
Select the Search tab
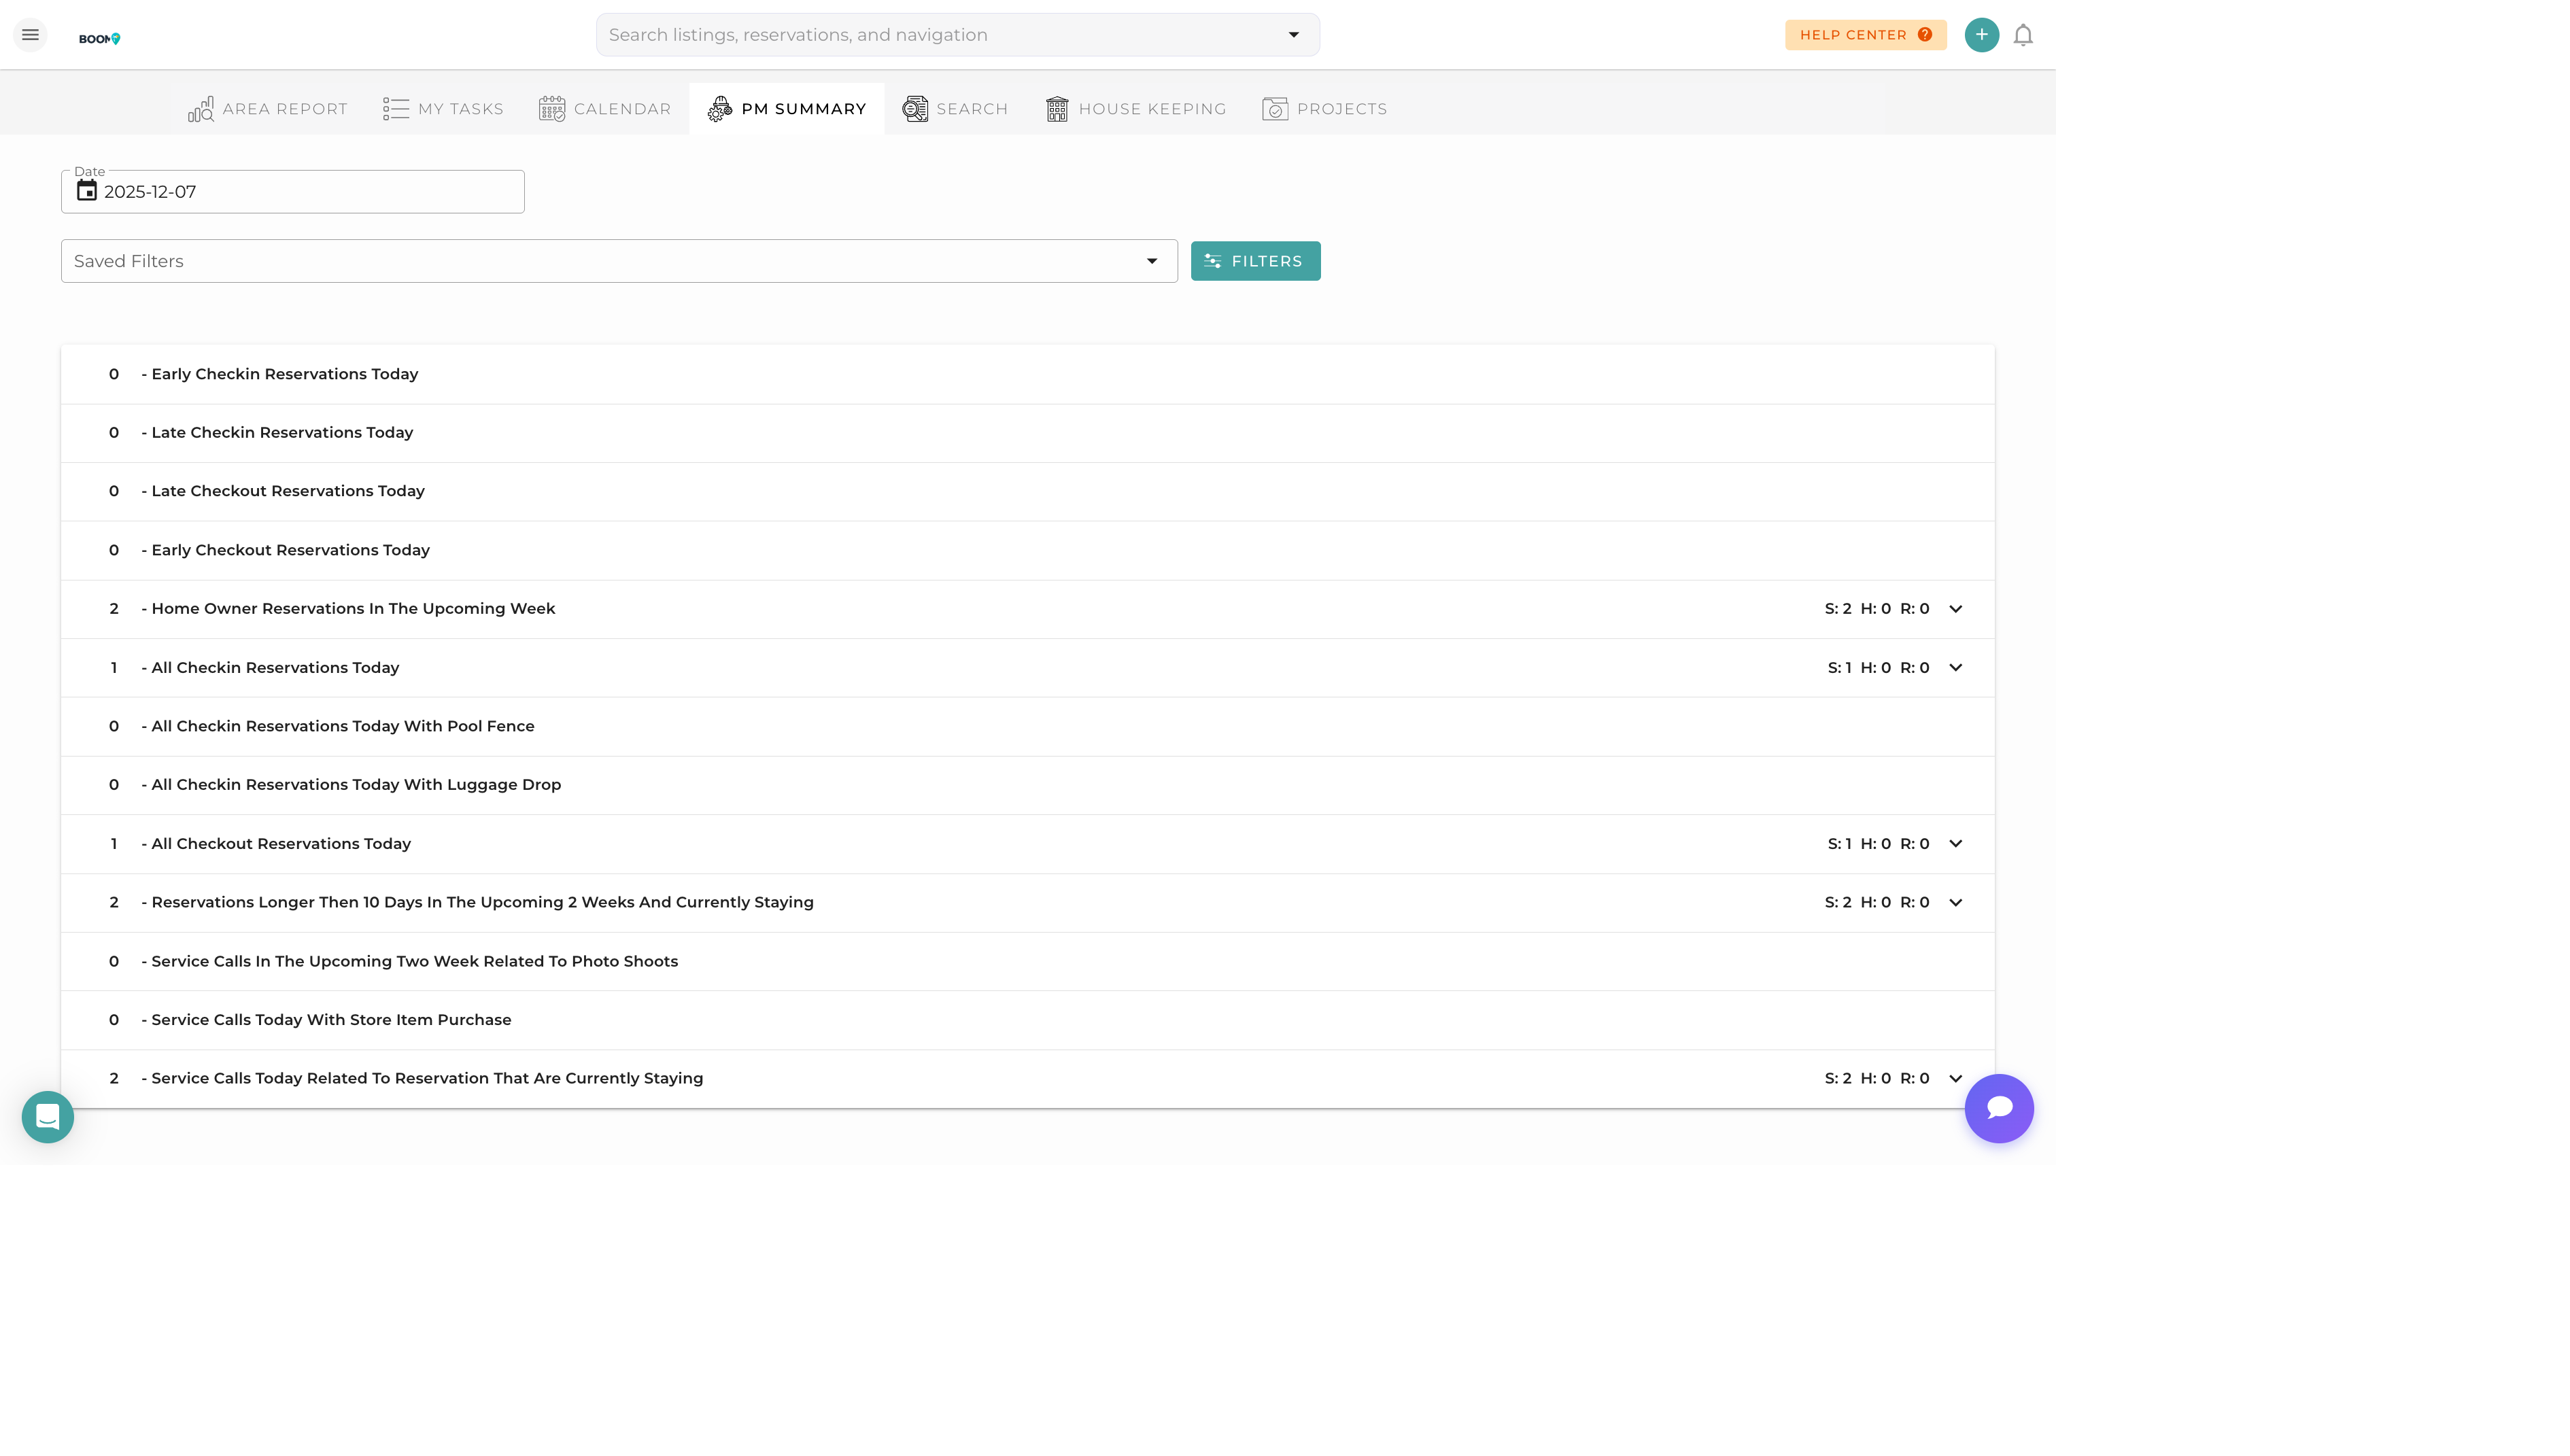tap(954, 108)
